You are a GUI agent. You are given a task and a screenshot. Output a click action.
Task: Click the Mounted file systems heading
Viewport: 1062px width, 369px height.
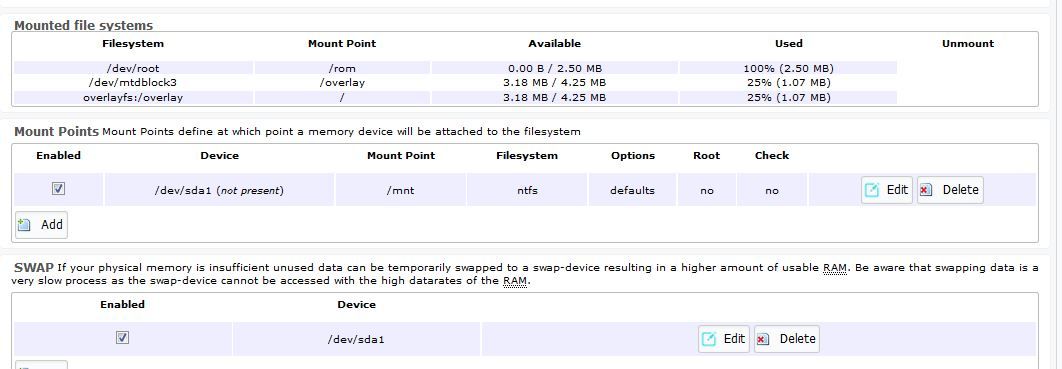pyautogui.click(x=84, y=26)
